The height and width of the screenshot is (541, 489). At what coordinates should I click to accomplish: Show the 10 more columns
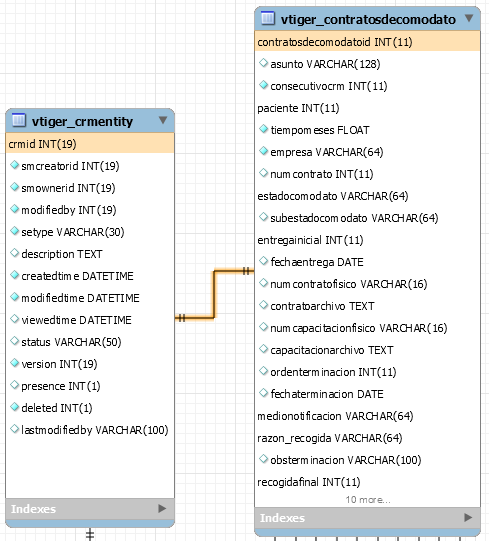pos(368,500)
